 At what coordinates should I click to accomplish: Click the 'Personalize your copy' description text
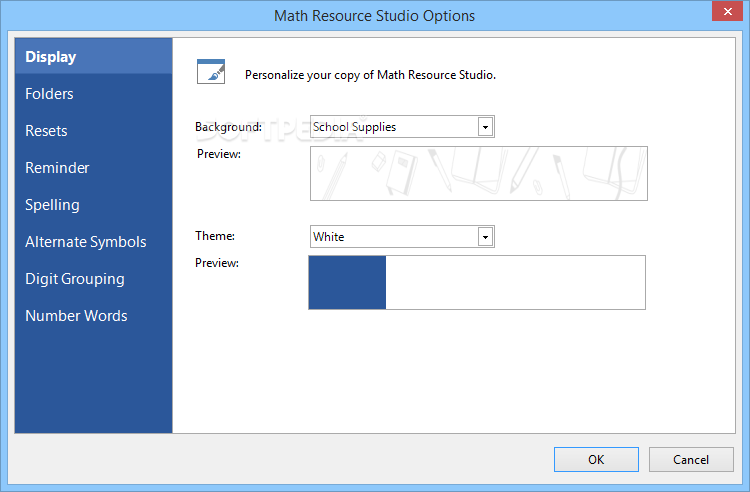tap(370, 75)
